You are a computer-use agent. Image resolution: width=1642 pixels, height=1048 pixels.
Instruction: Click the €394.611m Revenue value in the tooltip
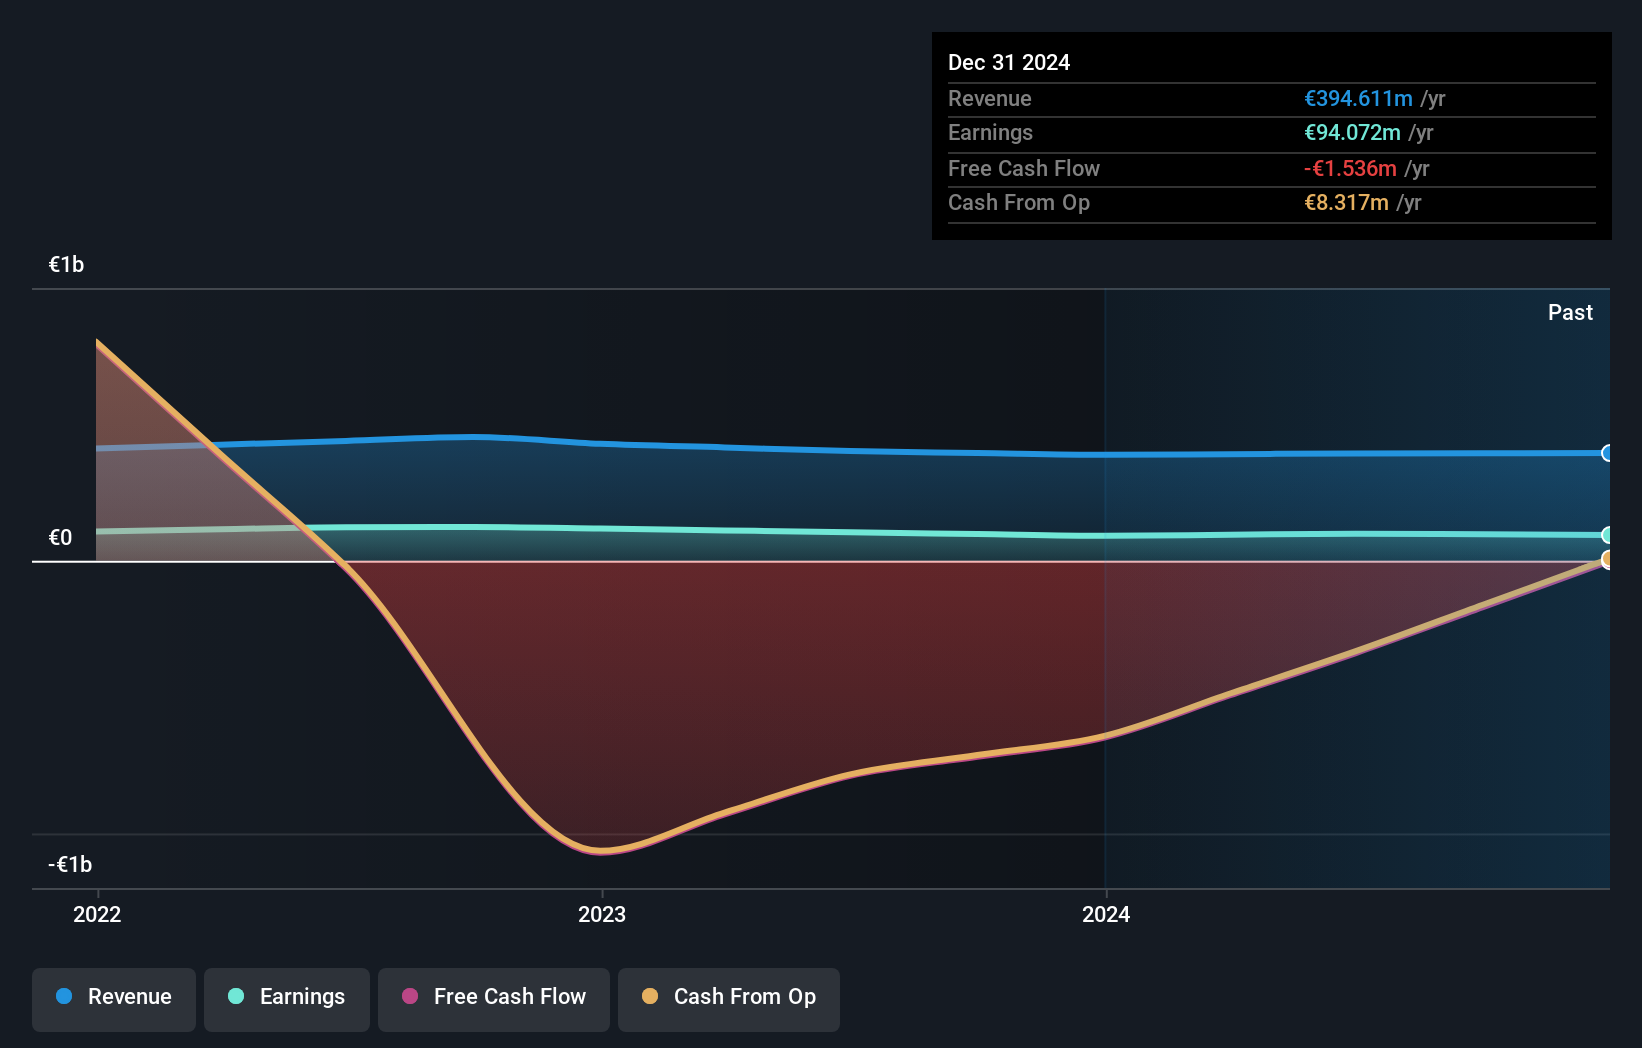1358,99
